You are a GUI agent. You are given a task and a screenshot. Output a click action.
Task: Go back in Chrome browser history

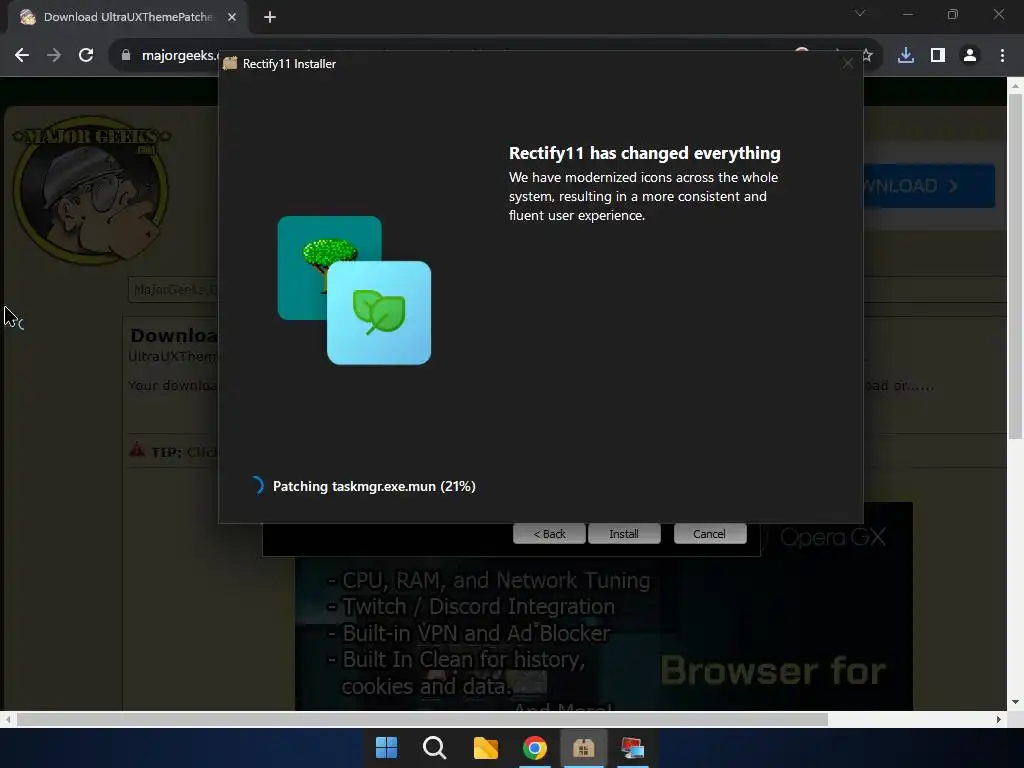(x=22, y=56)
